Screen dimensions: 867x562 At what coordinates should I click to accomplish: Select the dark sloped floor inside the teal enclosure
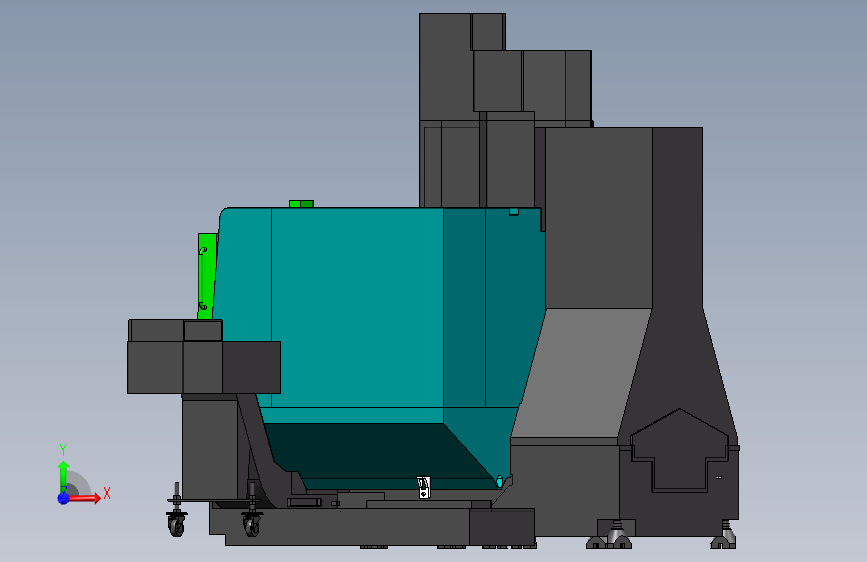[377, 451]
